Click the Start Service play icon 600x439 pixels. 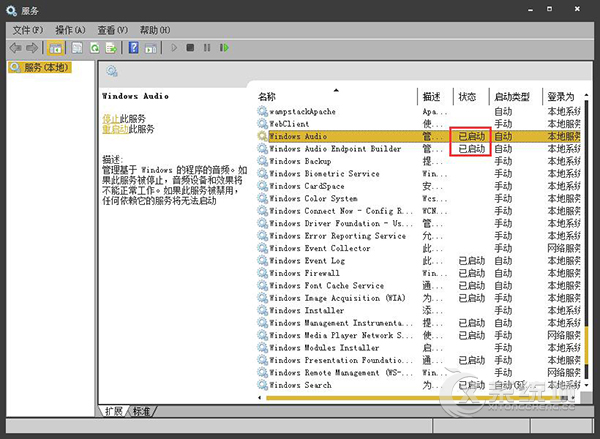(174, 48)
